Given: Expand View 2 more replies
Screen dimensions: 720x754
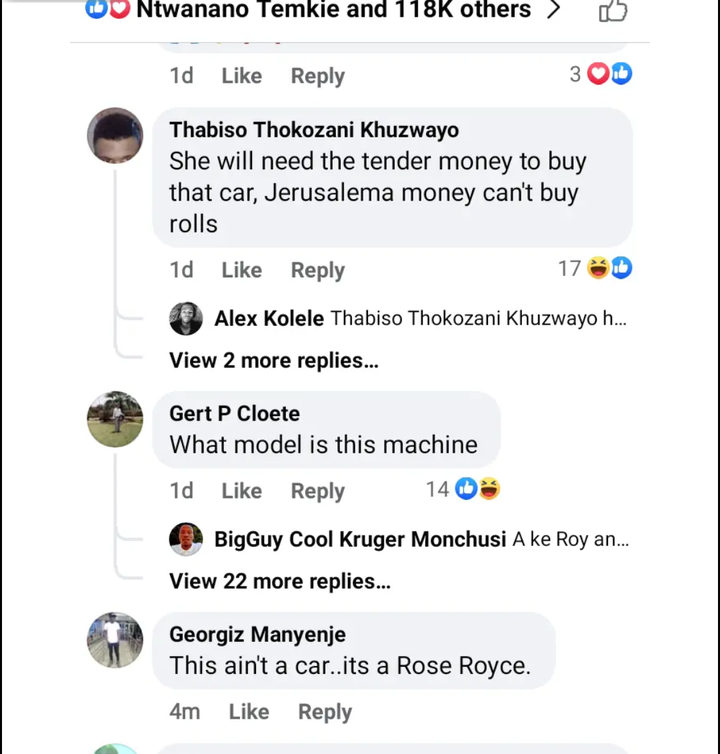Looking at the screenshot, I should point(274,360).
